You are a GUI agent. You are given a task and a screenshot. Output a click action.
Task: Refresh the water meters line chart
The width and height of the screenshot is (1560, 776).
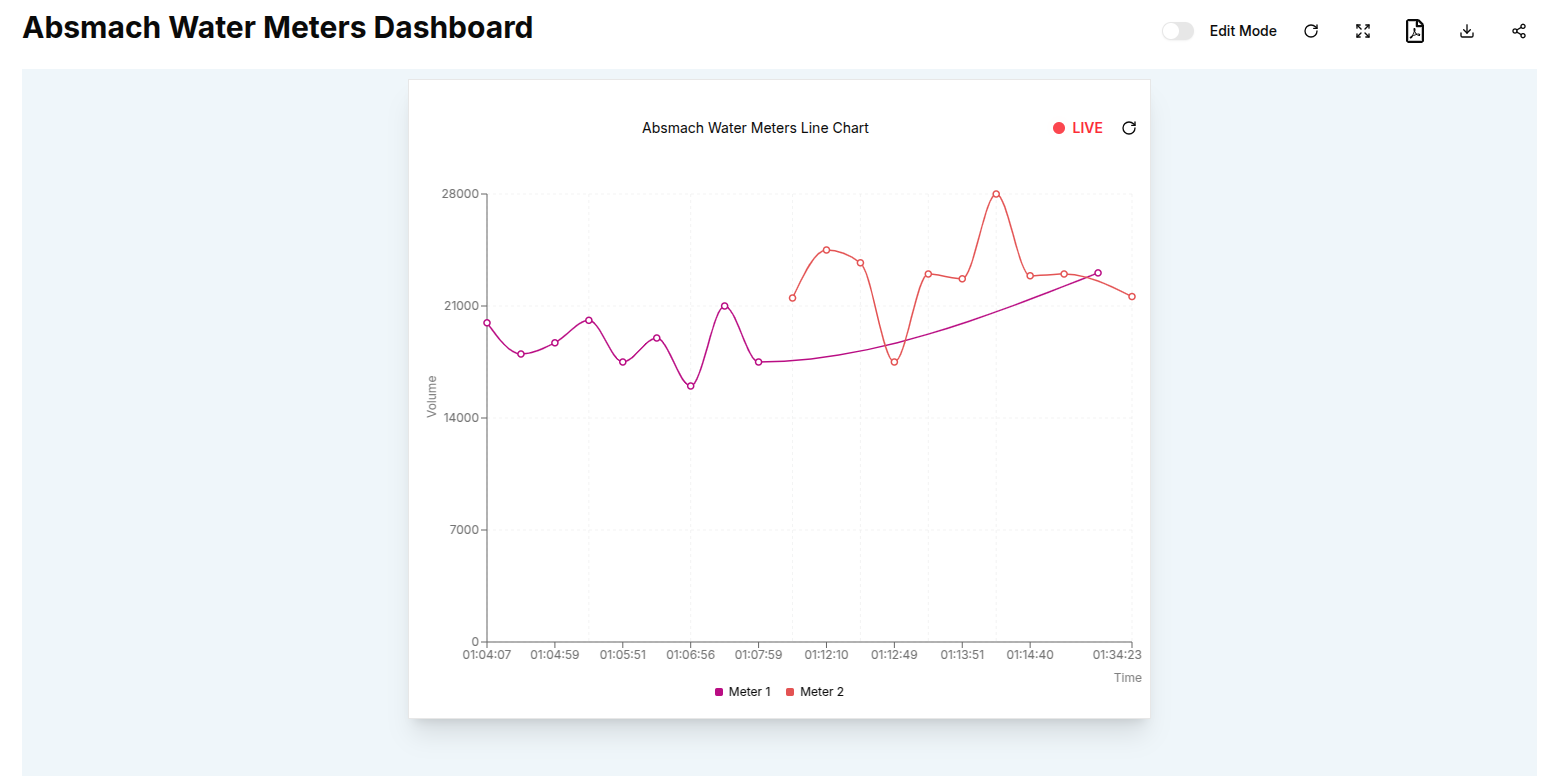tap(1129, 128)
